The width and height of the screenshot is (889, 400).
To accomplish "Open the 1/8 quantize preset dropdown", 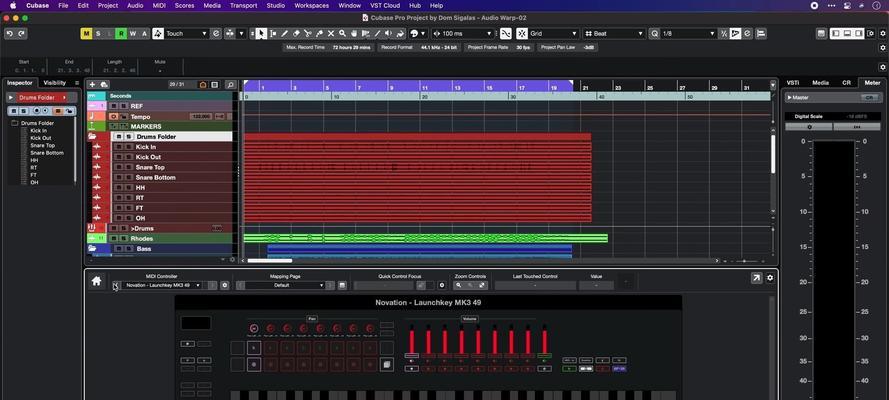I will point(689,33).
